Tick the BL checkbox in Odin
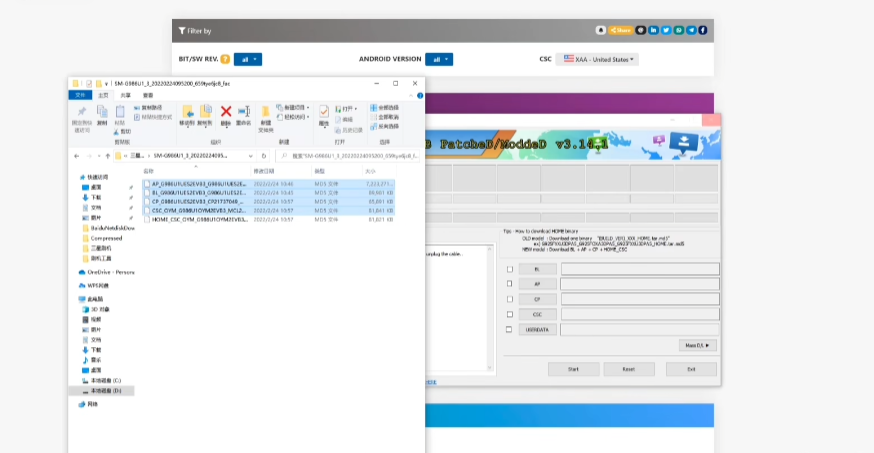The width and height of the screenshot is (874, 453). 509,269
